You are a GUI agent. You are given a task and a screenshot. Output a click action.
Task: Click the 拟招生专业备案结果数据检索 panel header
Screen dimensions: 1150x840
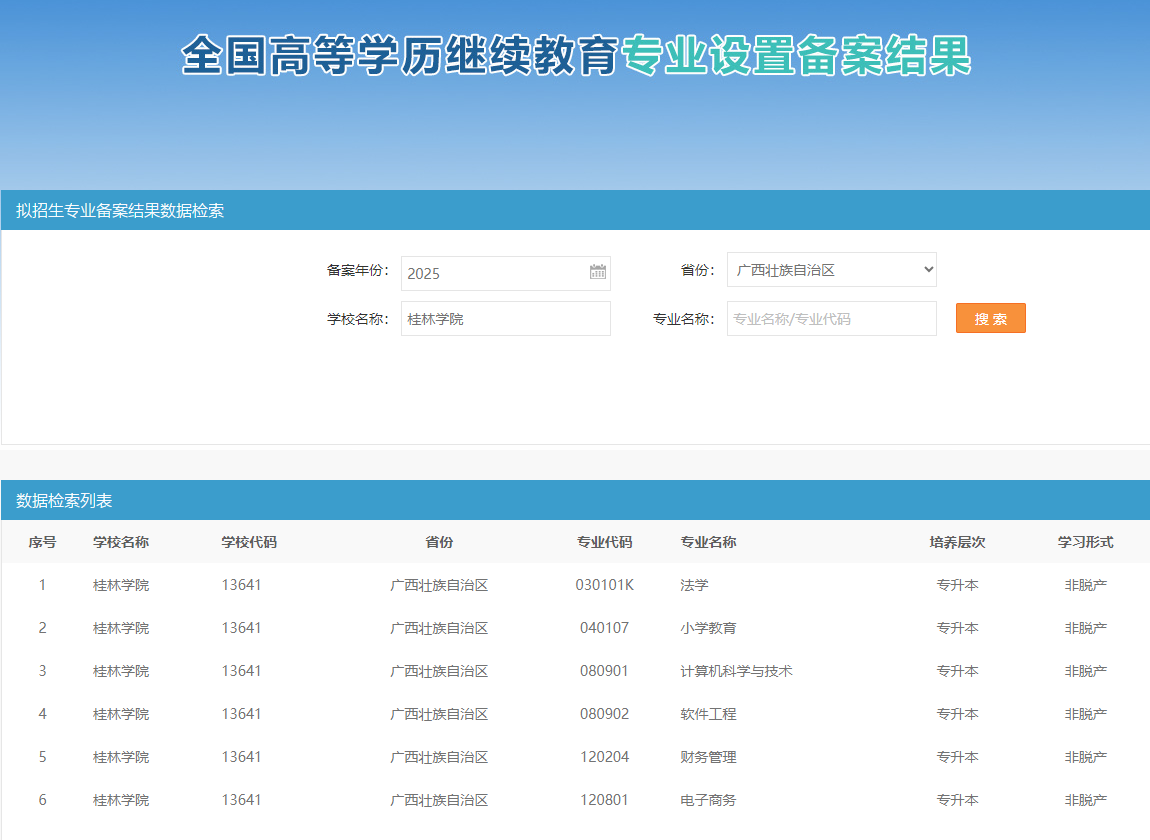[120, 211]
